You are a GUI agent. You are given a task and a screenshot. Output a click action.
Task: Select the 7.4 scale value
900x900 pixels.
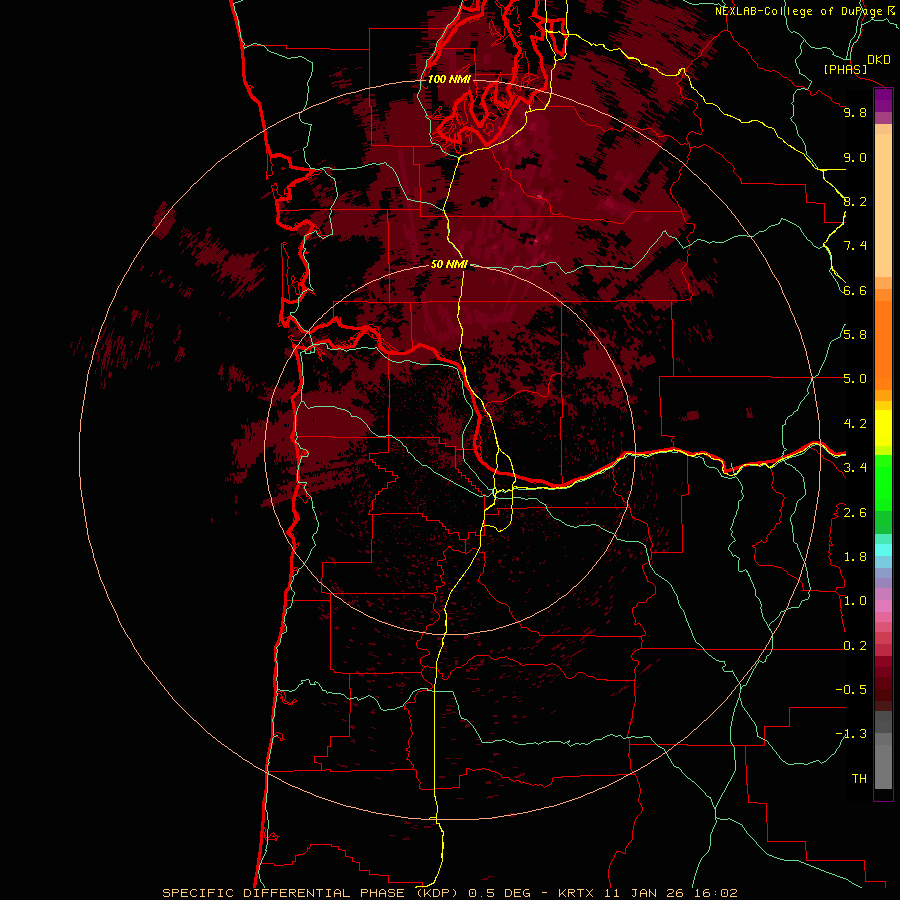(x=855, y=246)
